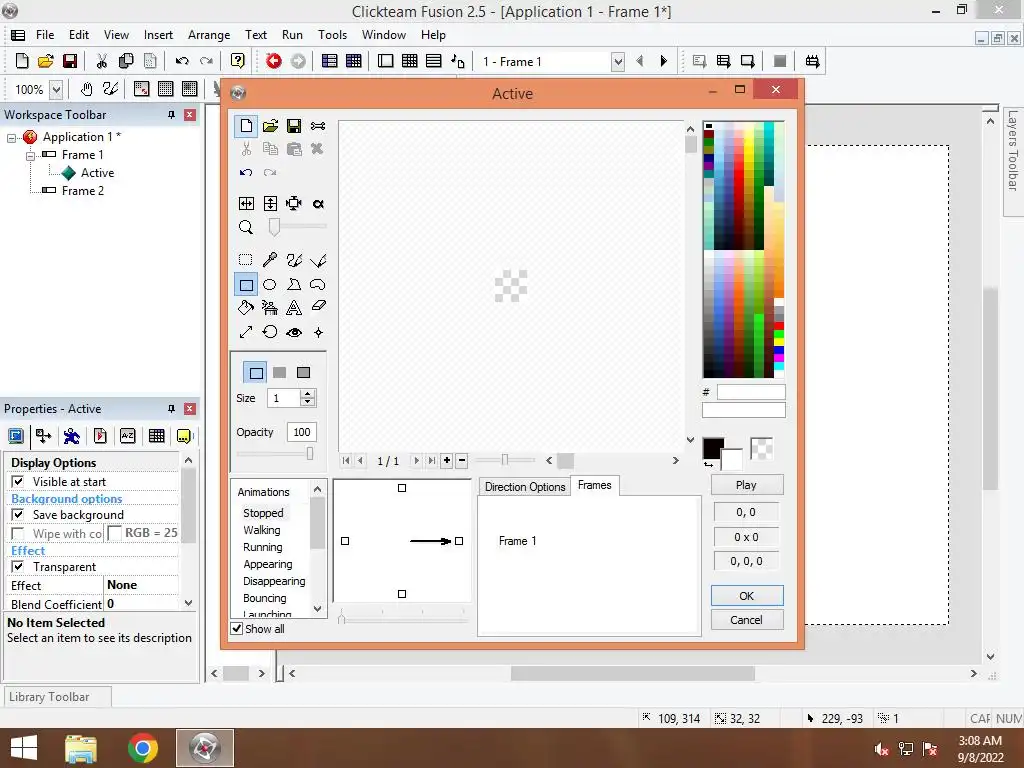1024x768 pixels.
Task: Select outline-only shape fill mode
Action: point(255,372)
